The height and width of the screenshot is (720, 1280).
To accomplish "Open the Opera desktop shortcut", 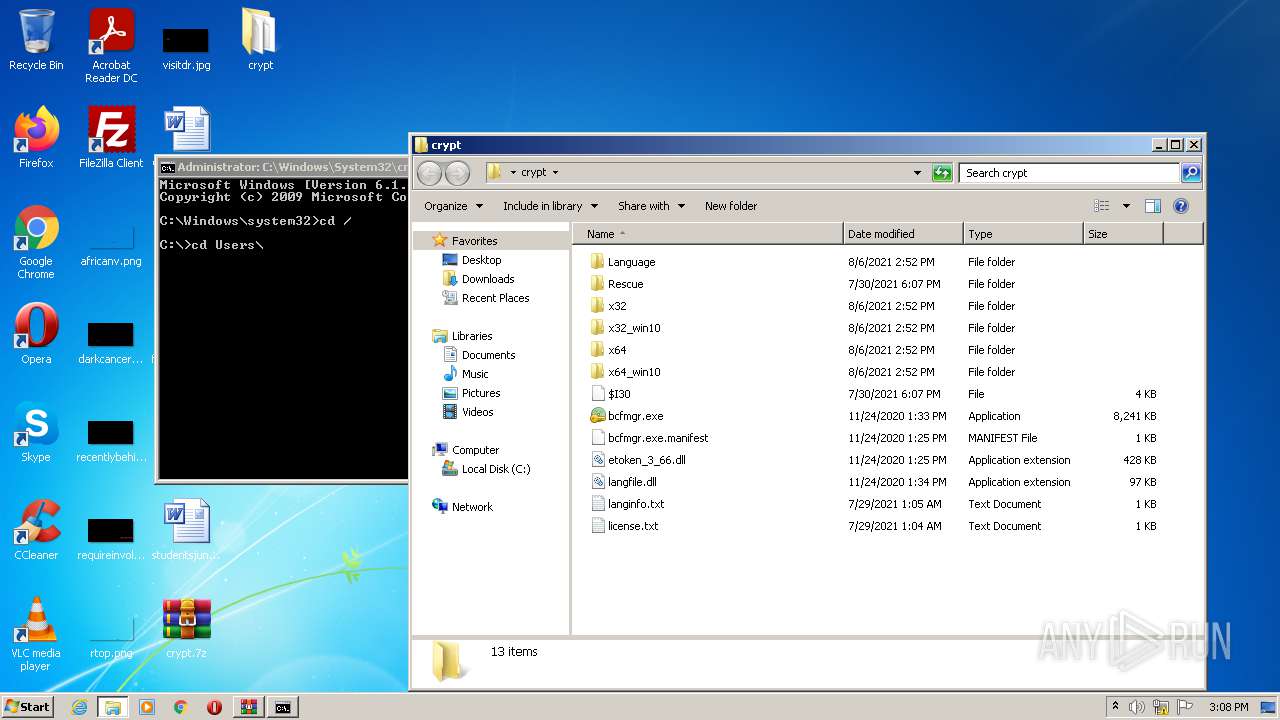I will pyautogui.click(x=36, y=334).
